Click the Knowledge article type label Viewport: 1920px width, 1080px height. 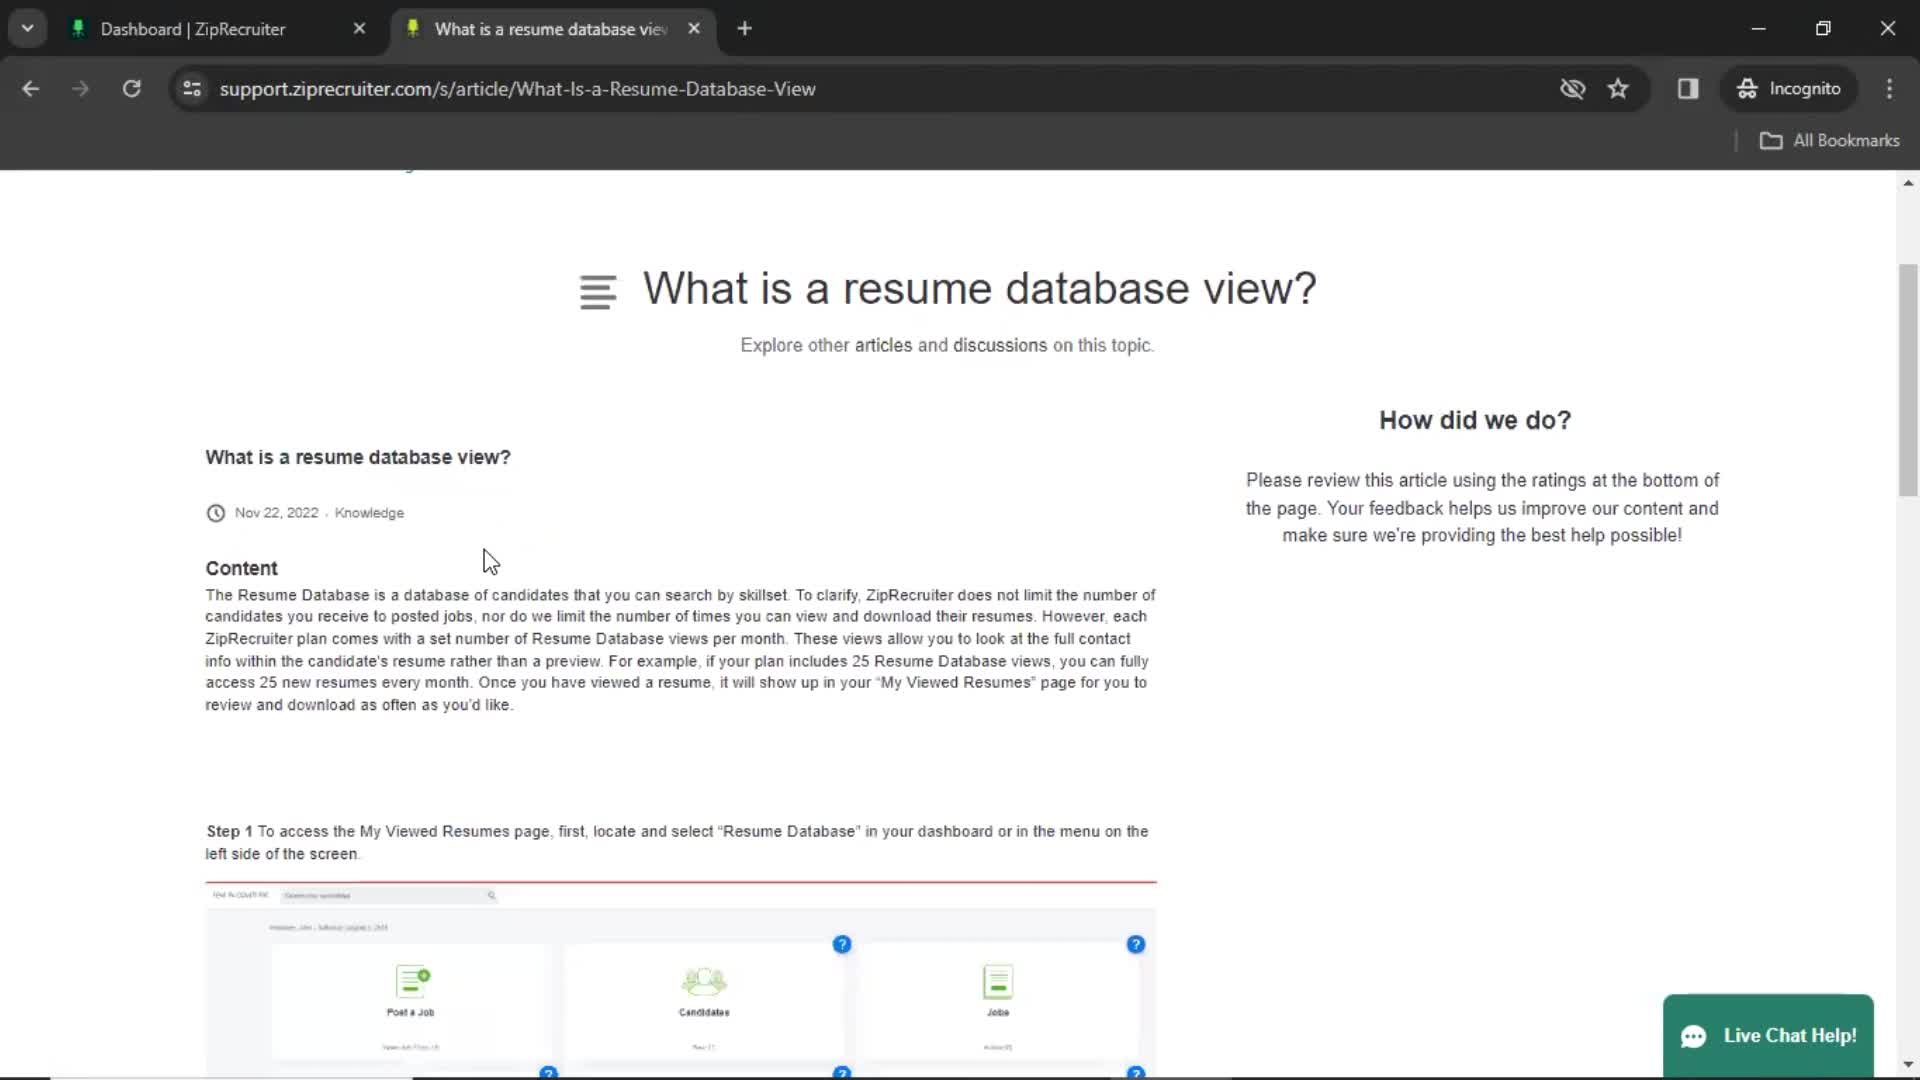369,513
